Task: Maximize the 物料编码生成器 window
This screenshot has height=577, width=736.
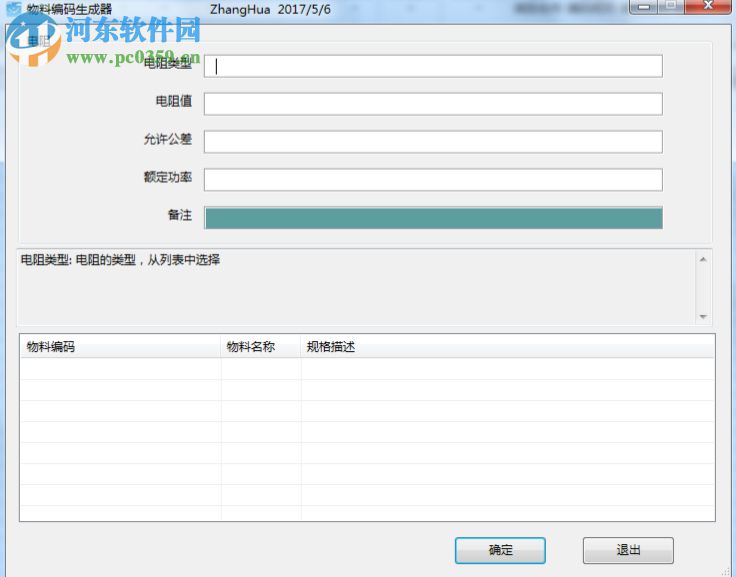Action: click(671, 7)
